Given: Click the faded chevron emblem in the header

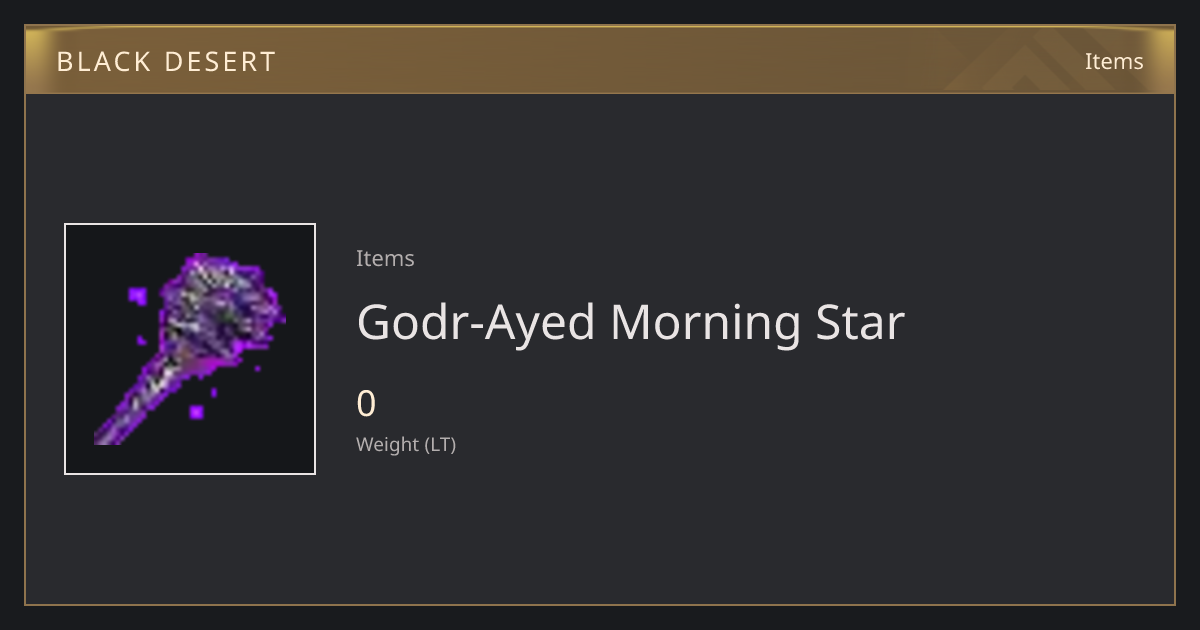Looking at the screenshot, I should click(x=1040, y=60).
